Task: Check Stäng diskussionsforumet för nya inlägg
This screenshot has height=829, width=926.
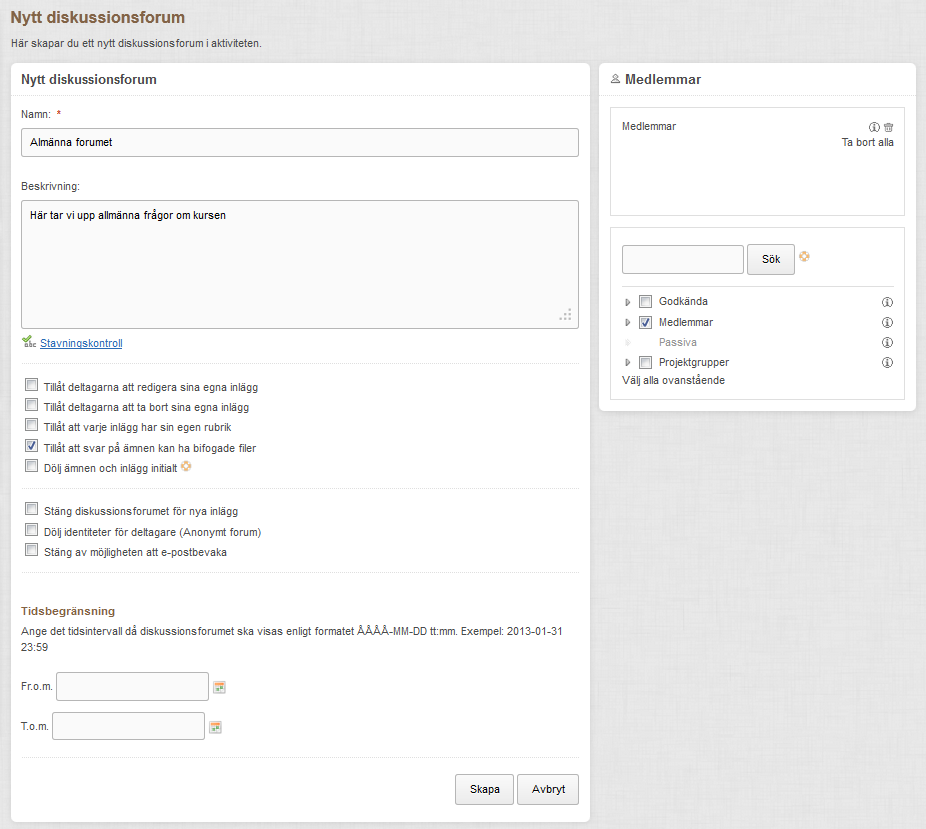Action: click(x=32, y=509)
